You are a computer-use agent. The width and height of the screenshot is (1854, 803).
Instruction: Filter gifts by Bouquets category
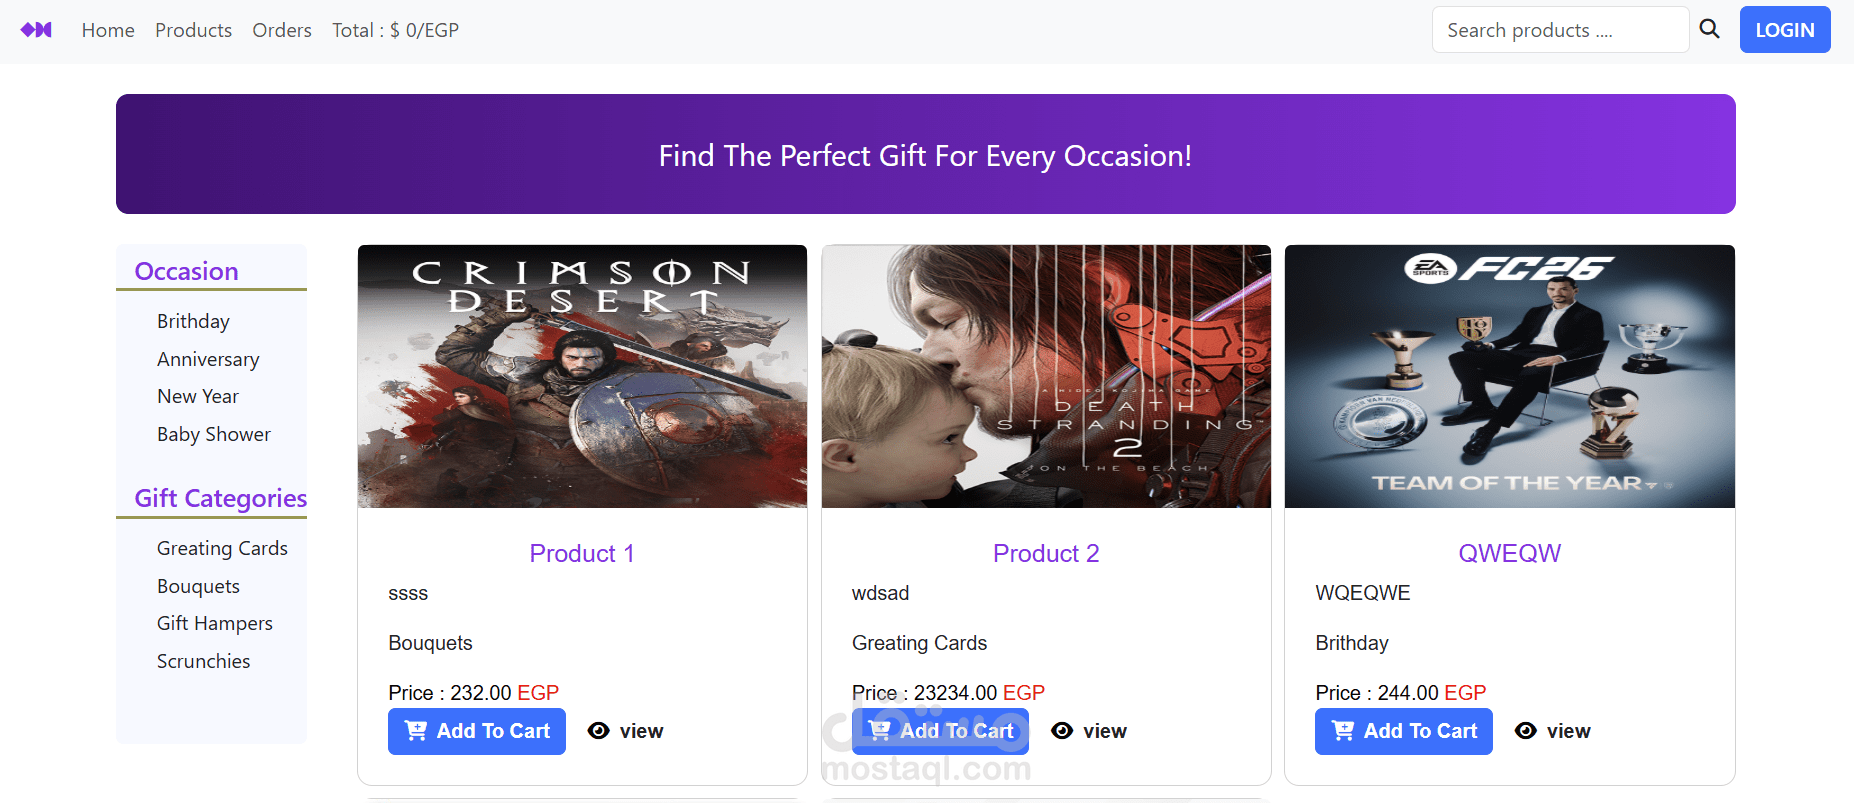[198, 586]
